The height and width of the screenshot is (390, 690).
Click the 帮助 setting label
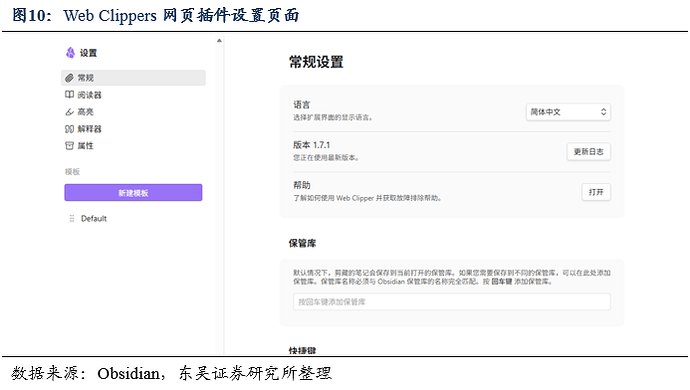[301, 185]
